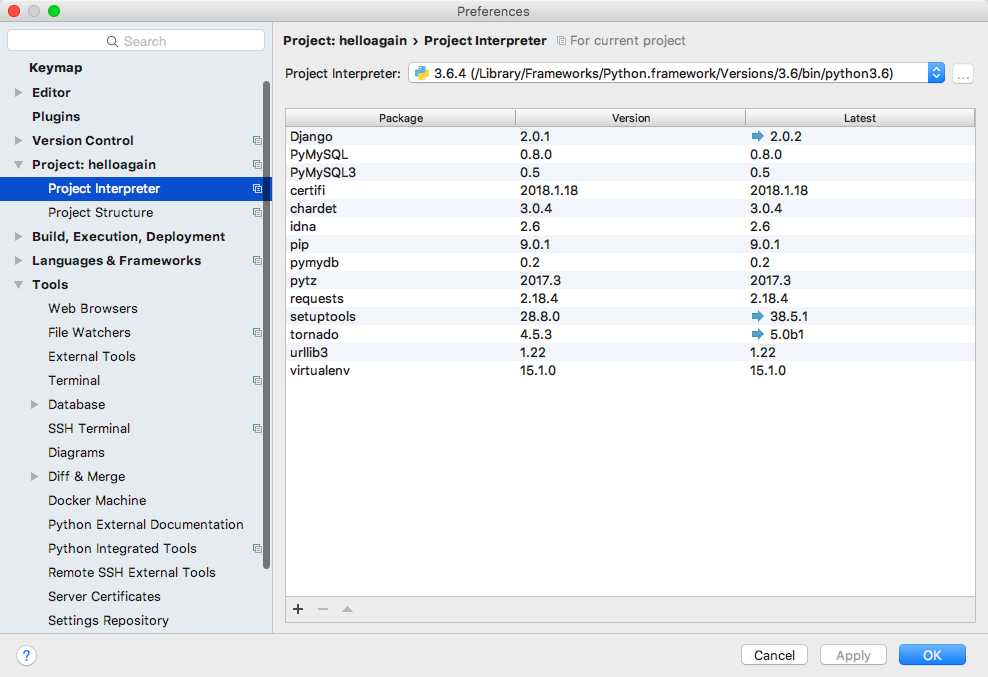
Task: Click the Cancel button
Action: (x=774, y=655)
